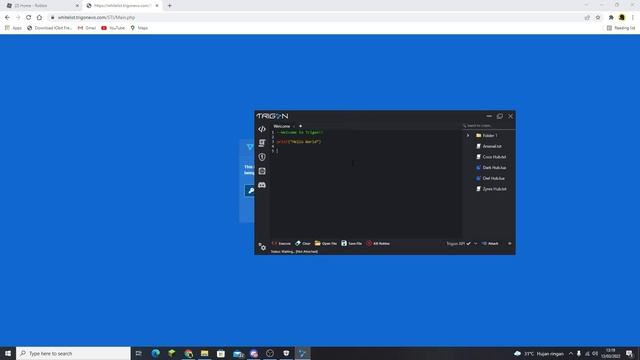Go forward in the browser
Screen dimensions: 640x360
18,18
